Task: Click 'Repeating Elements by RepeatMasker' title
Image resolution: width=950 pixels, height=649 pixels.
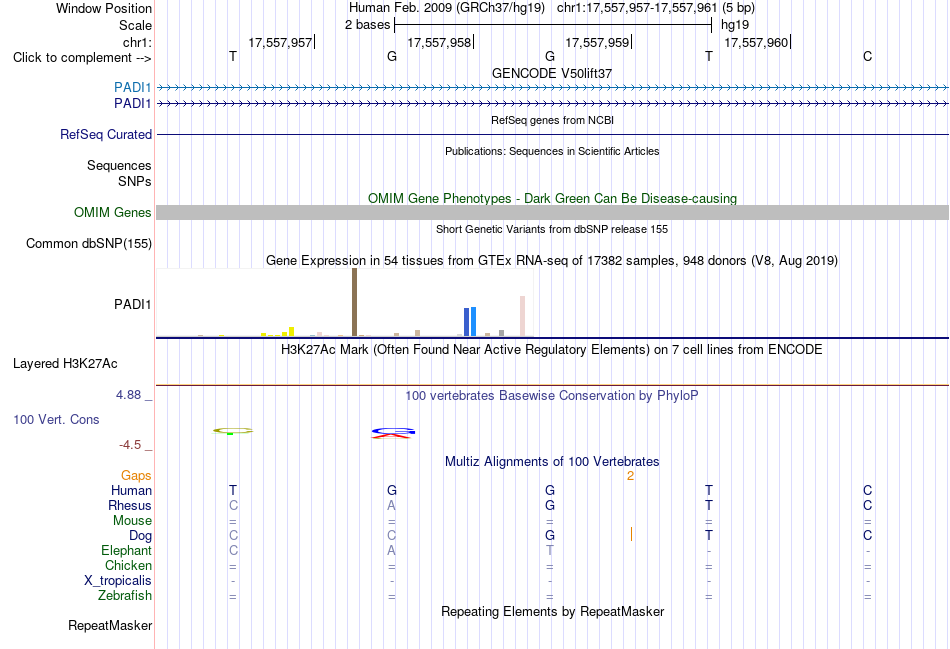Action: click(552, 611)
